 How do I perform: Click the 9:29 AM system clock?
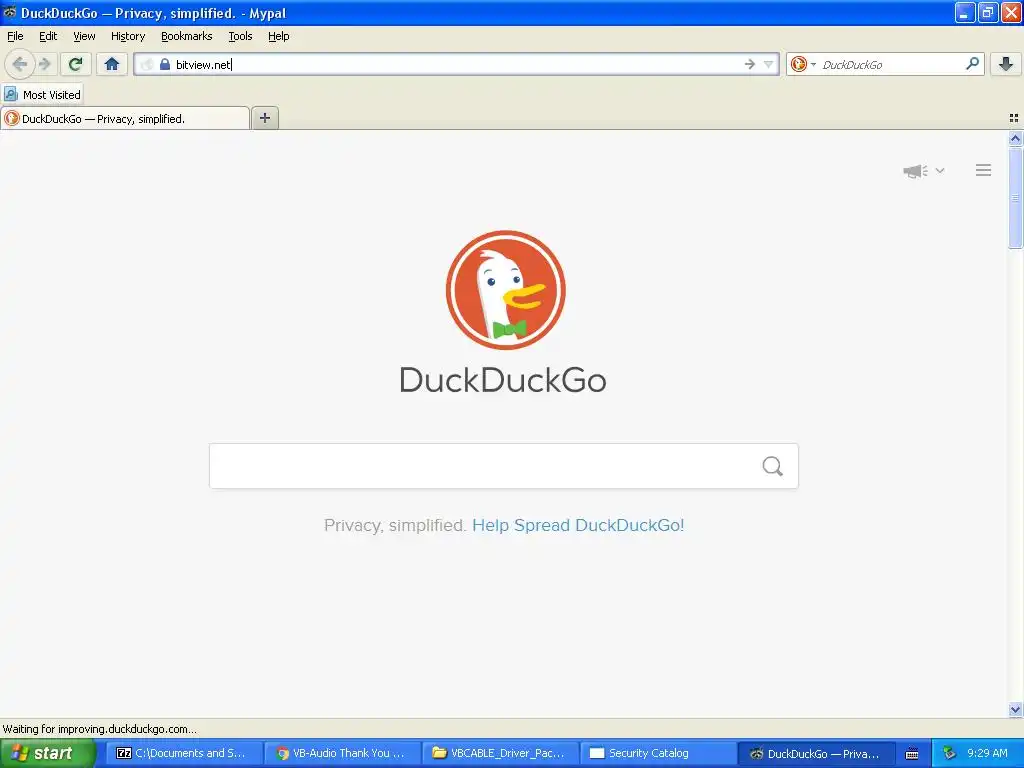(x=987, y=753)
